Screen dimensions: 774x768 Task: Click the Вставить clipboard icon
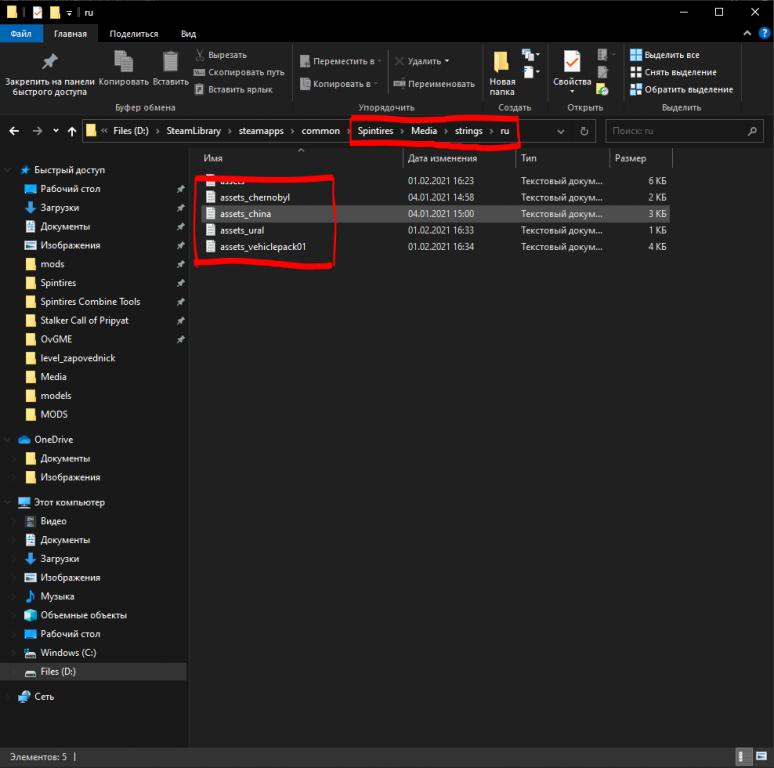(x=171, y=68)
